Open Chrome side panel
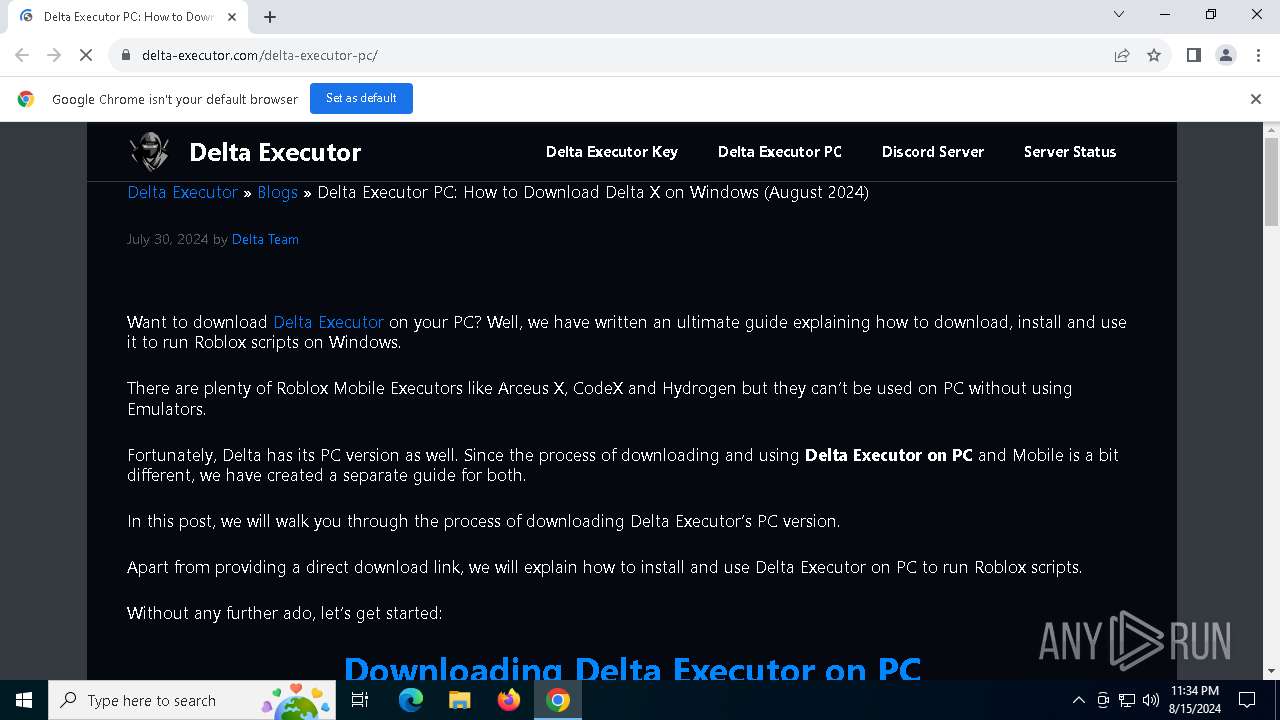The width and height of the screenshot is (1280, 720). (1194, 56)
